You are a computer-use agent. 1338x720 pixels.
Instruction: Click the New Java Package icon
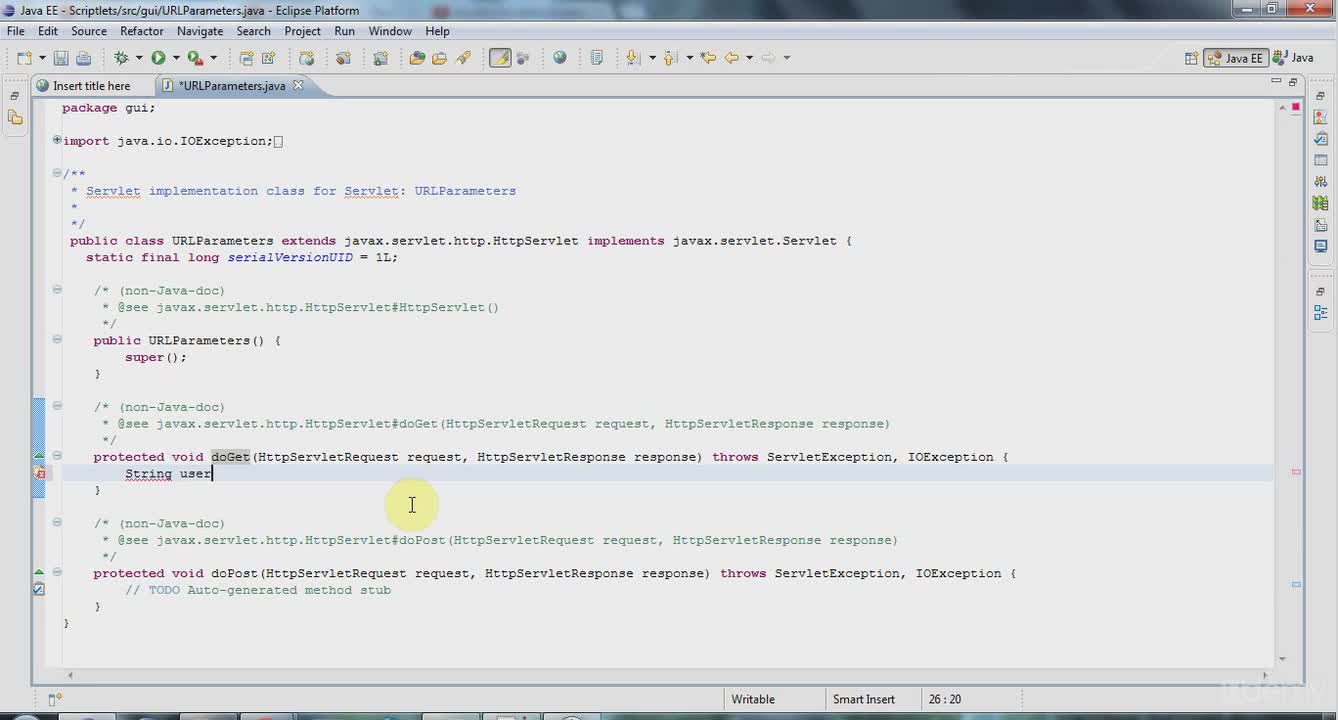247,58
